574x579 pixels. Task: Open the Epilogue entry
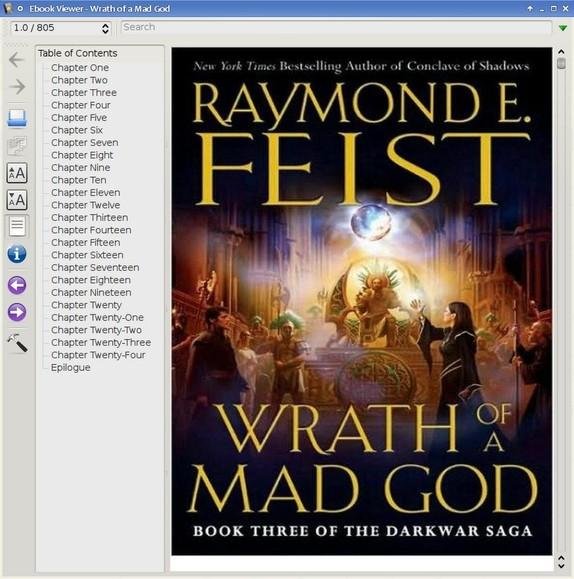click(71, 367)
